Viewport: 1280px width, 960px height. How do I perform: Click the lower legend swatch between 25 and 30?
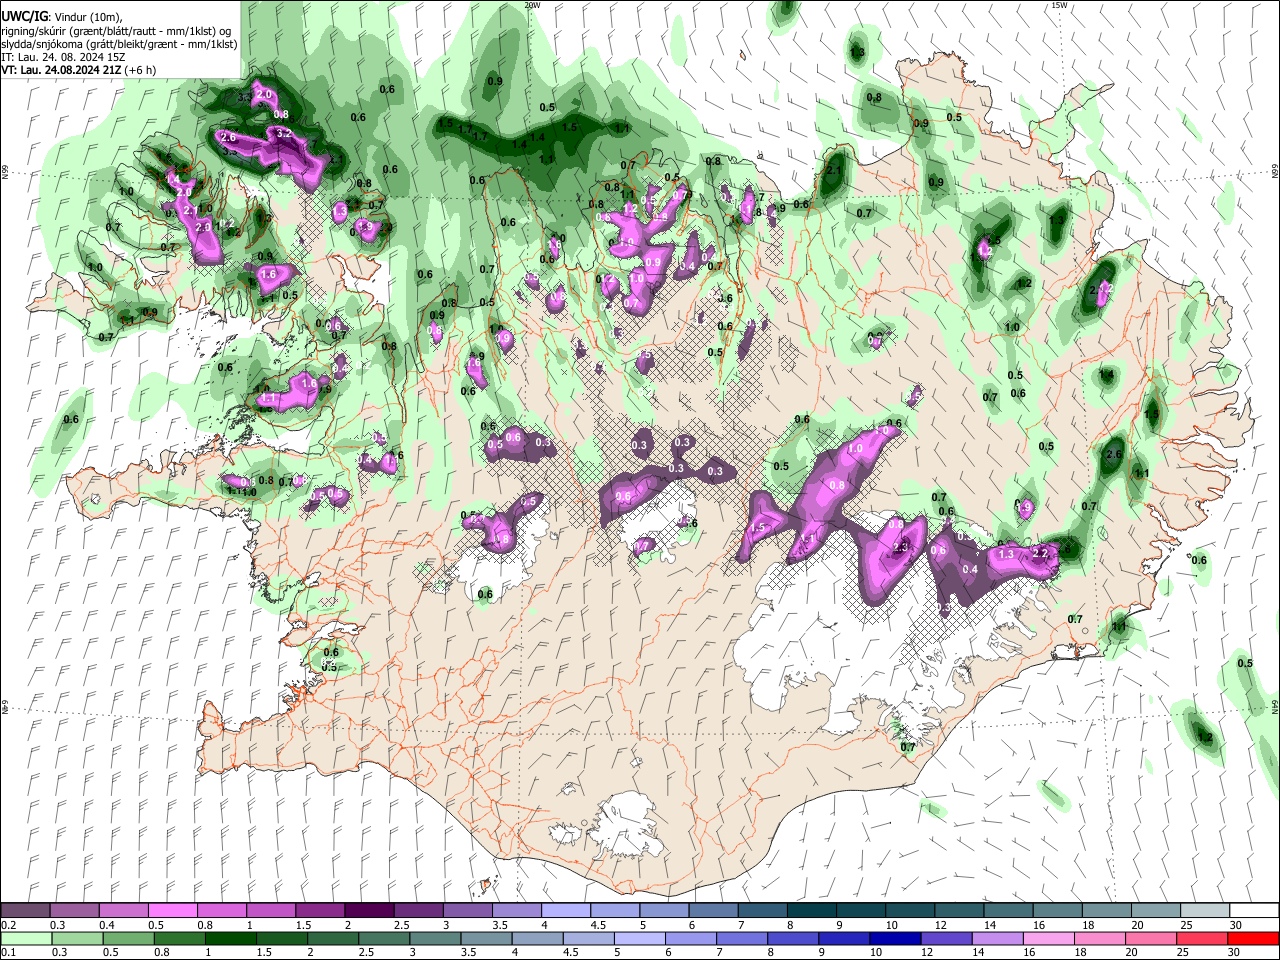[1201, 939]
